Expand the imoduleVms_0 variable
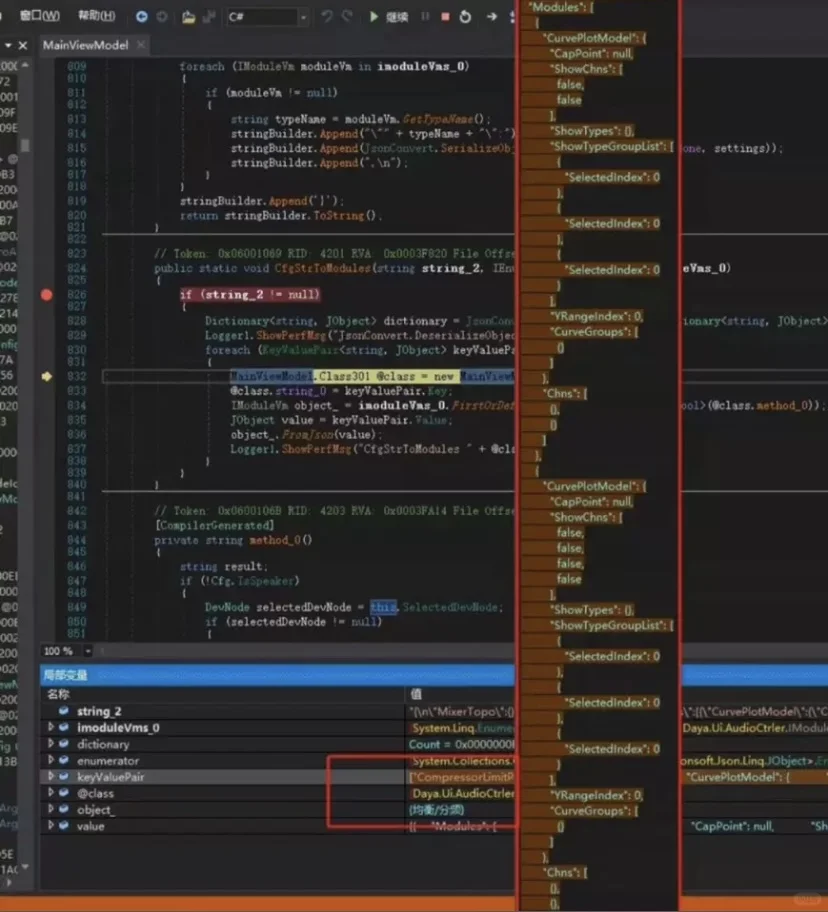The width and height of the screenshot is (828, 912). (x=51, y=727)
